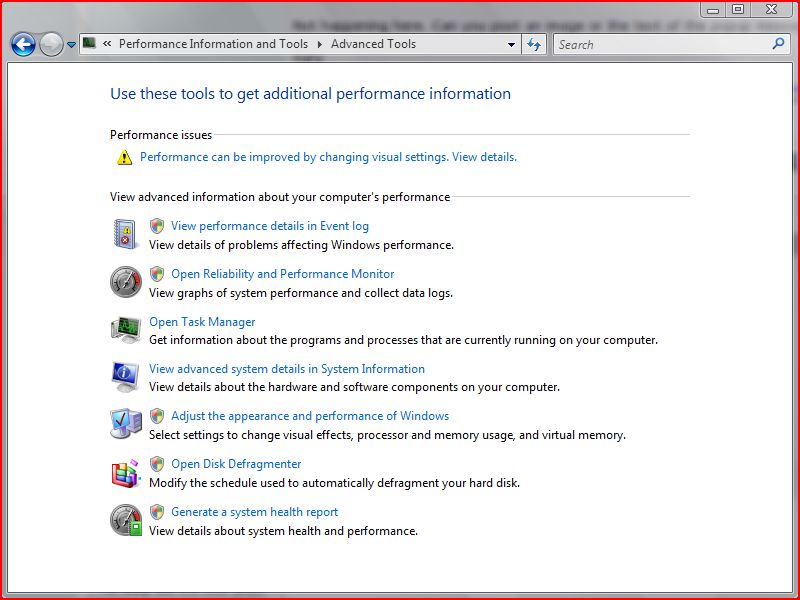Open Task Manager link
The image size is (800, 600).
tap(202, 322)
